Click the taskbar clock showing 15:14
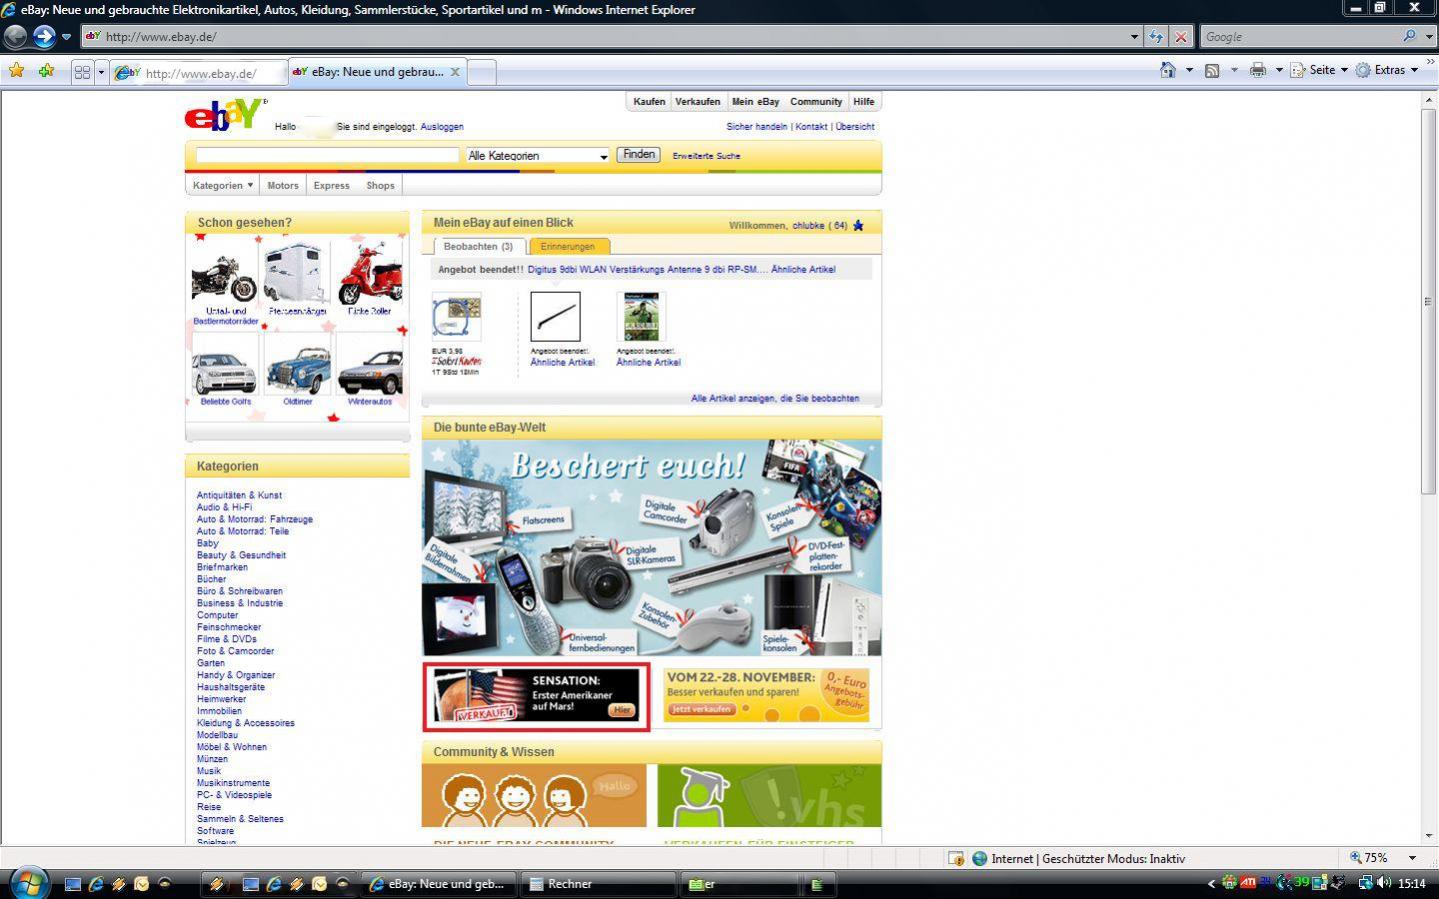 click(x=1411, y=884)
